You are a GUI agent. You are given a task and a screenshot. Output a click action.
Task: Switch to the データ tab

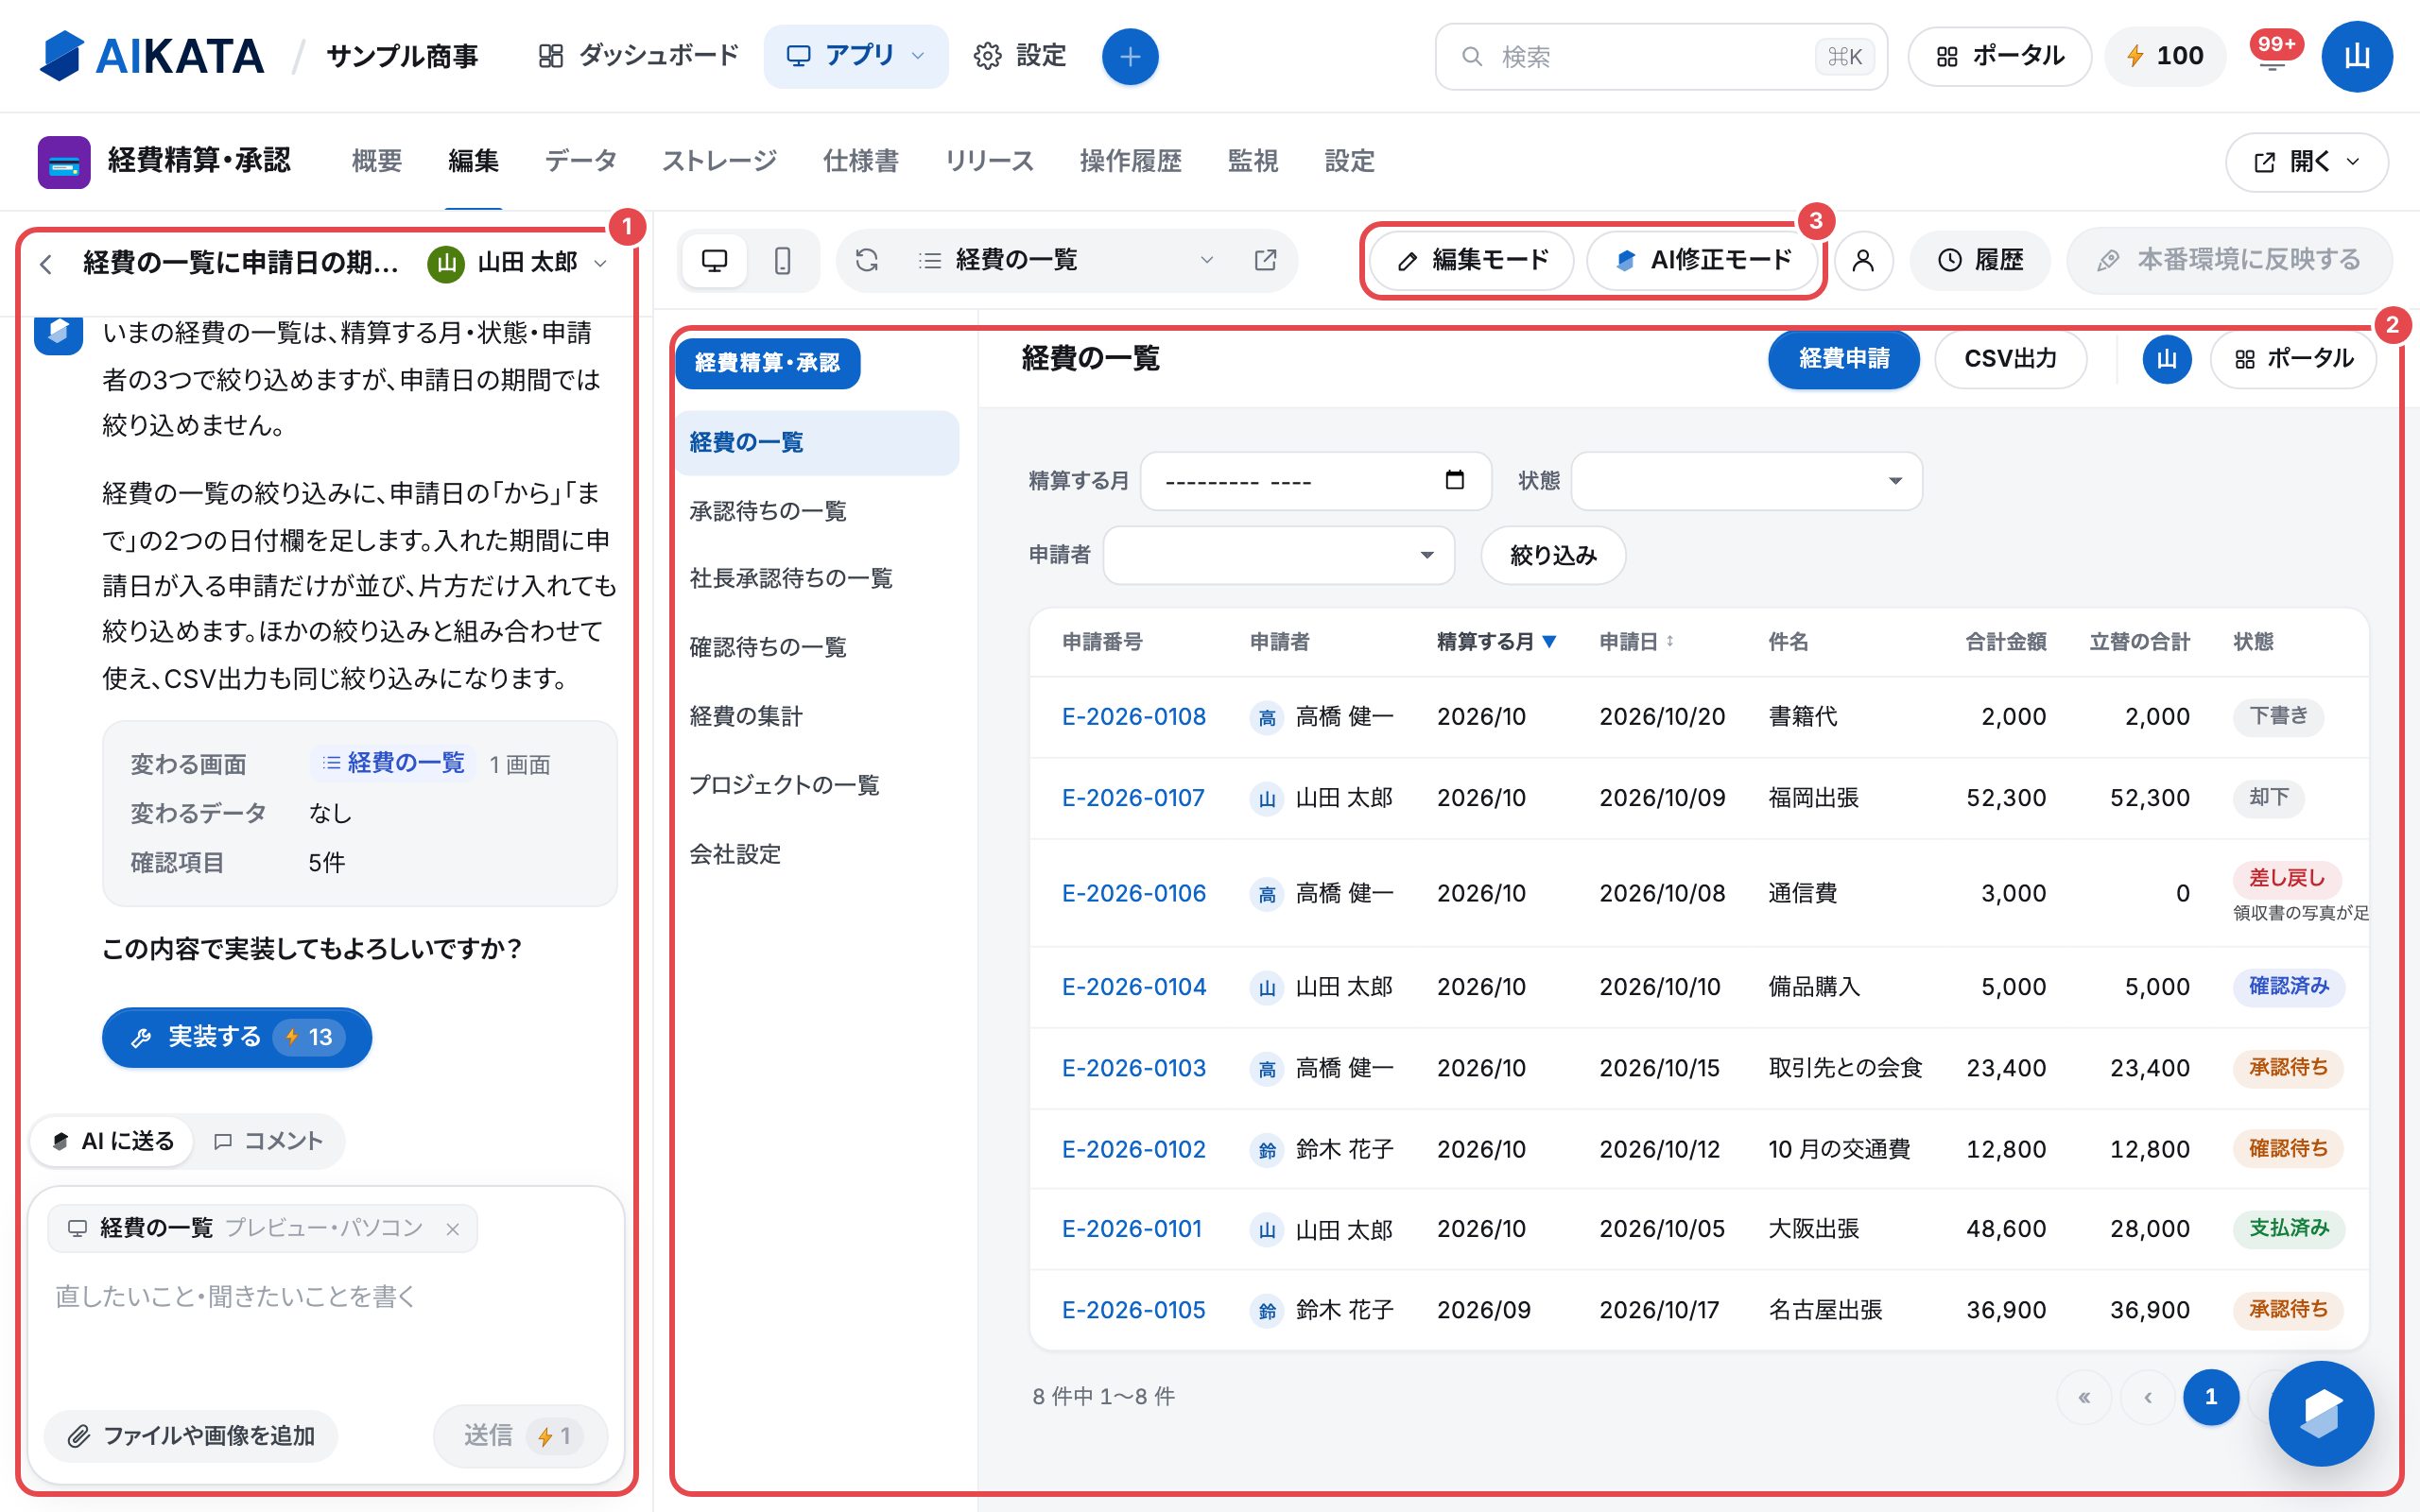point(580,161)
